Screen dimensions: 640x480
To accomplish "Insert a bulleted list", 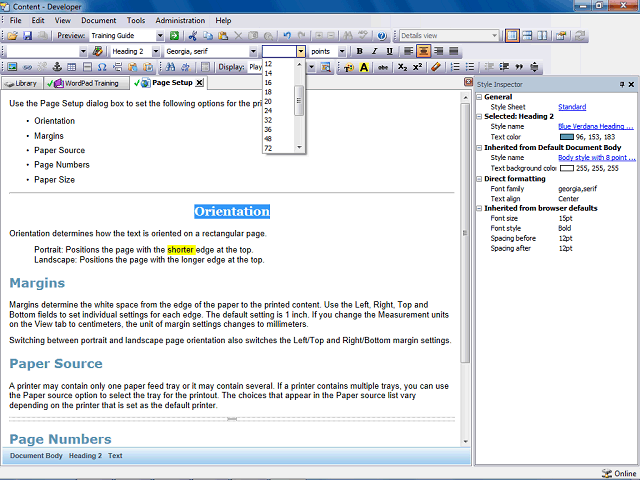I will 470,67.
